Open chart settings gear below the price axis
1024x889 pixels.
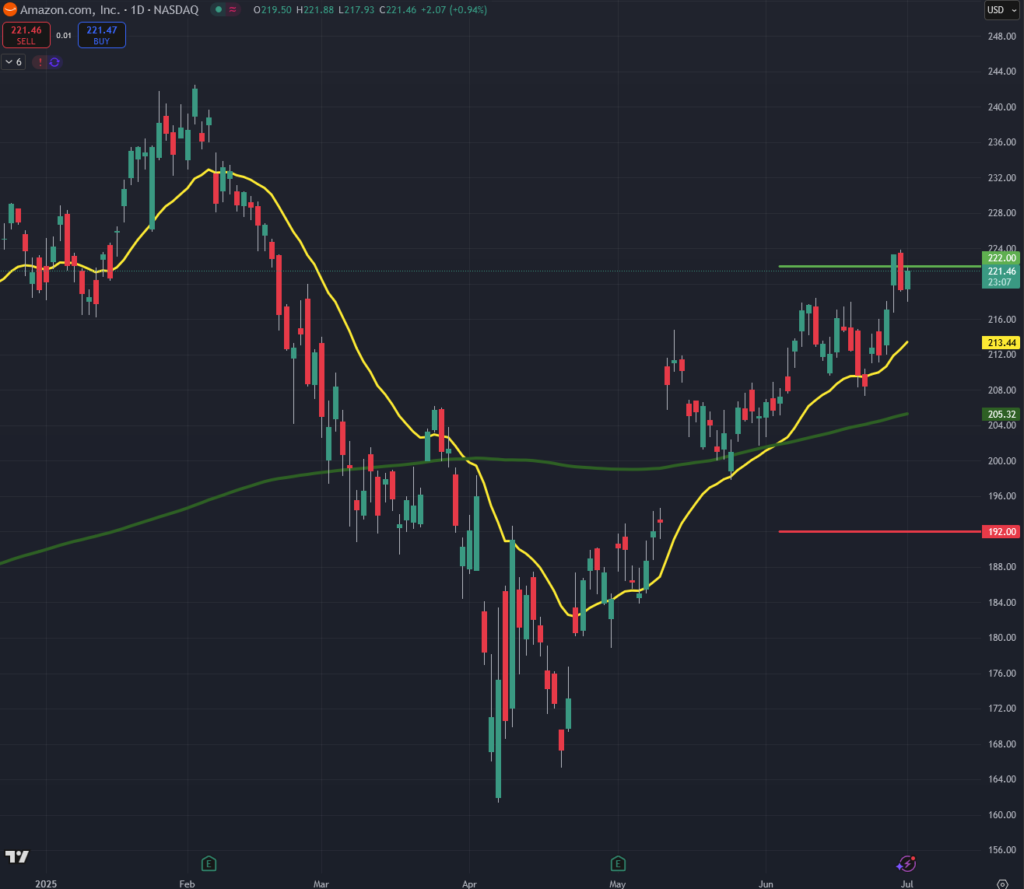click(1002, 884)
